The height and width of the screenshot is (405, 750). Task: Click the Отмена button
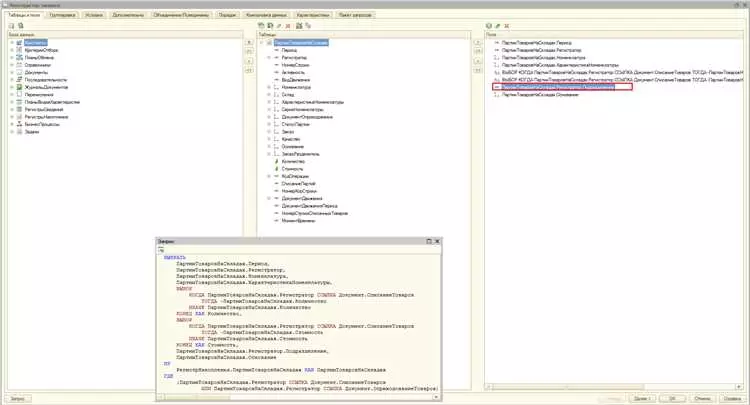click(702, 398)
